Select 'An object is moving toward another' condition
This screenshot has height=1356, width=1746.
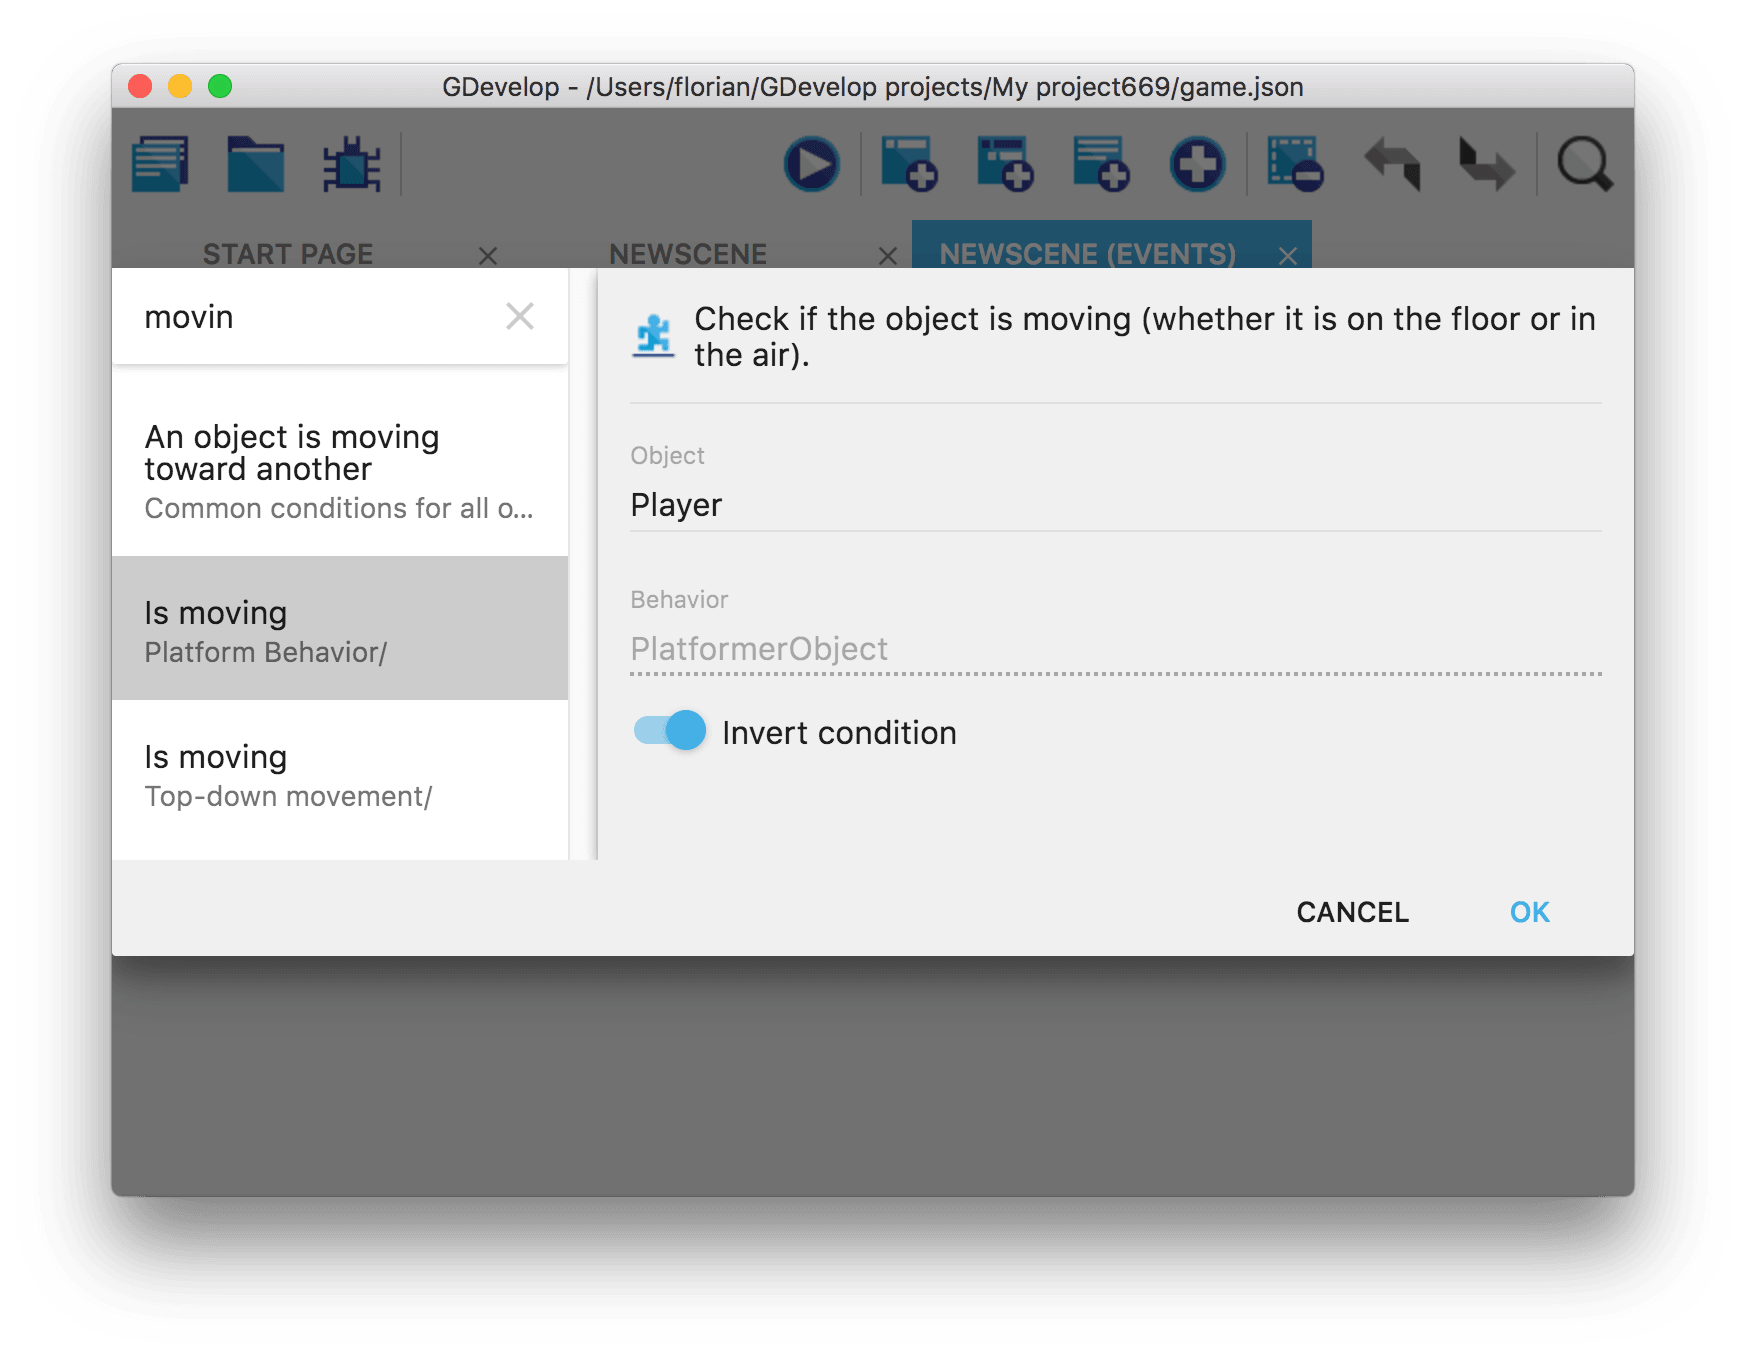click(340, 472)
